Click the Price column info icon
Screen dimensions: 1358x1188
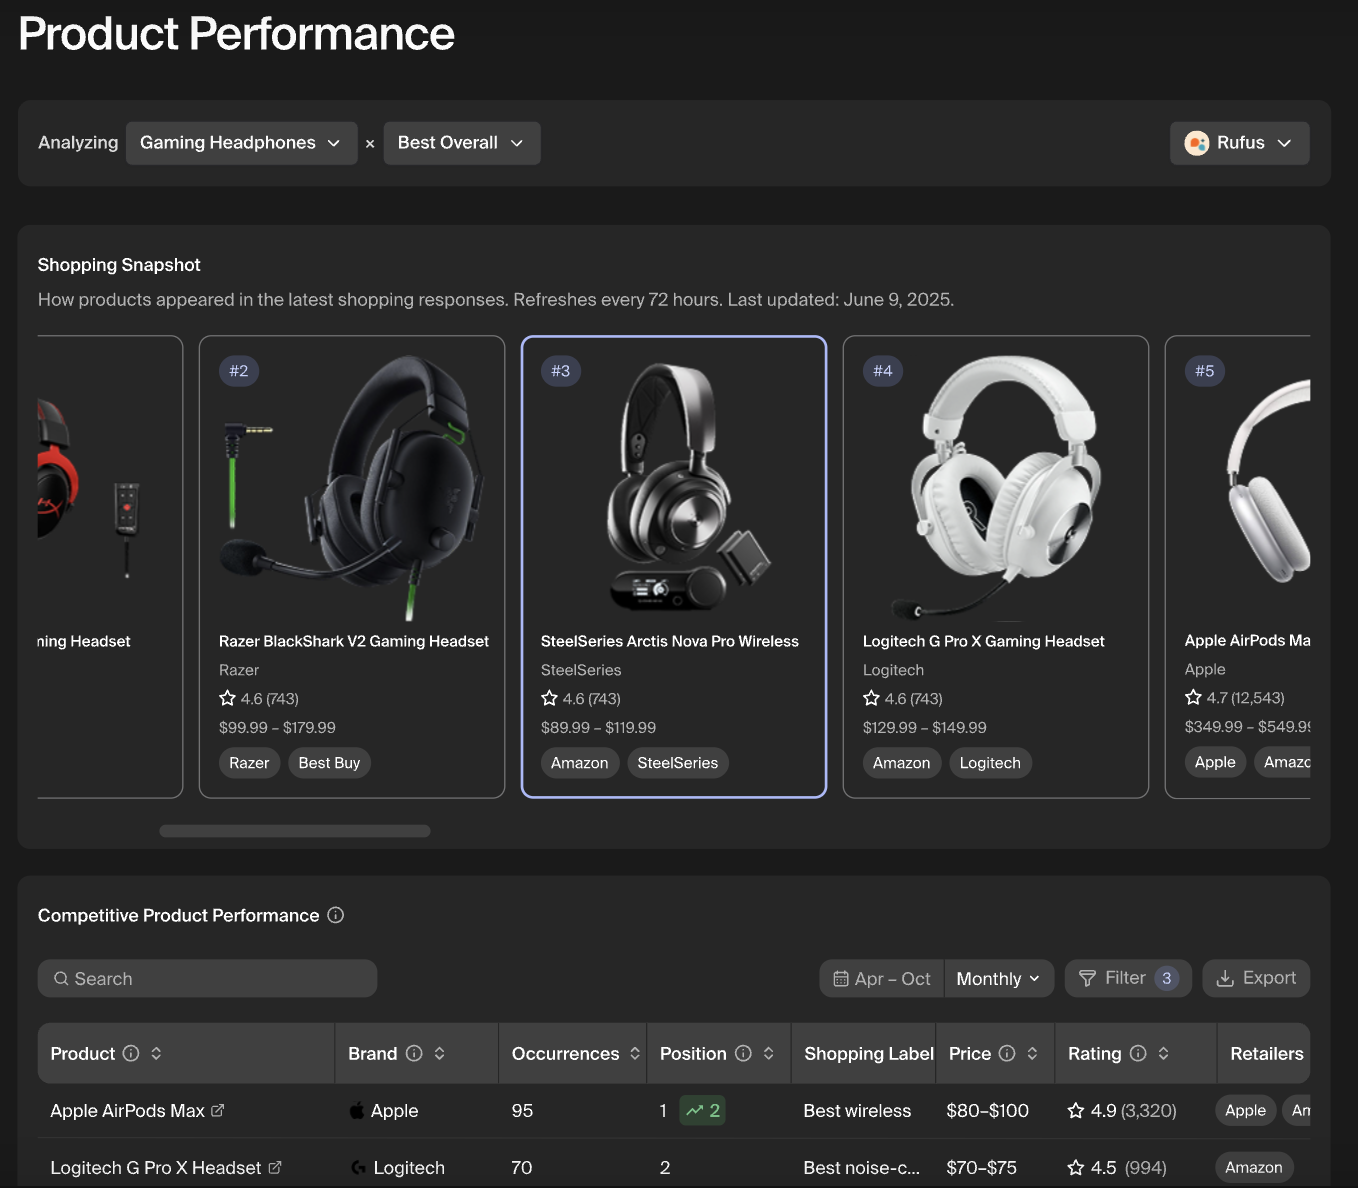pos(1007,1053)
